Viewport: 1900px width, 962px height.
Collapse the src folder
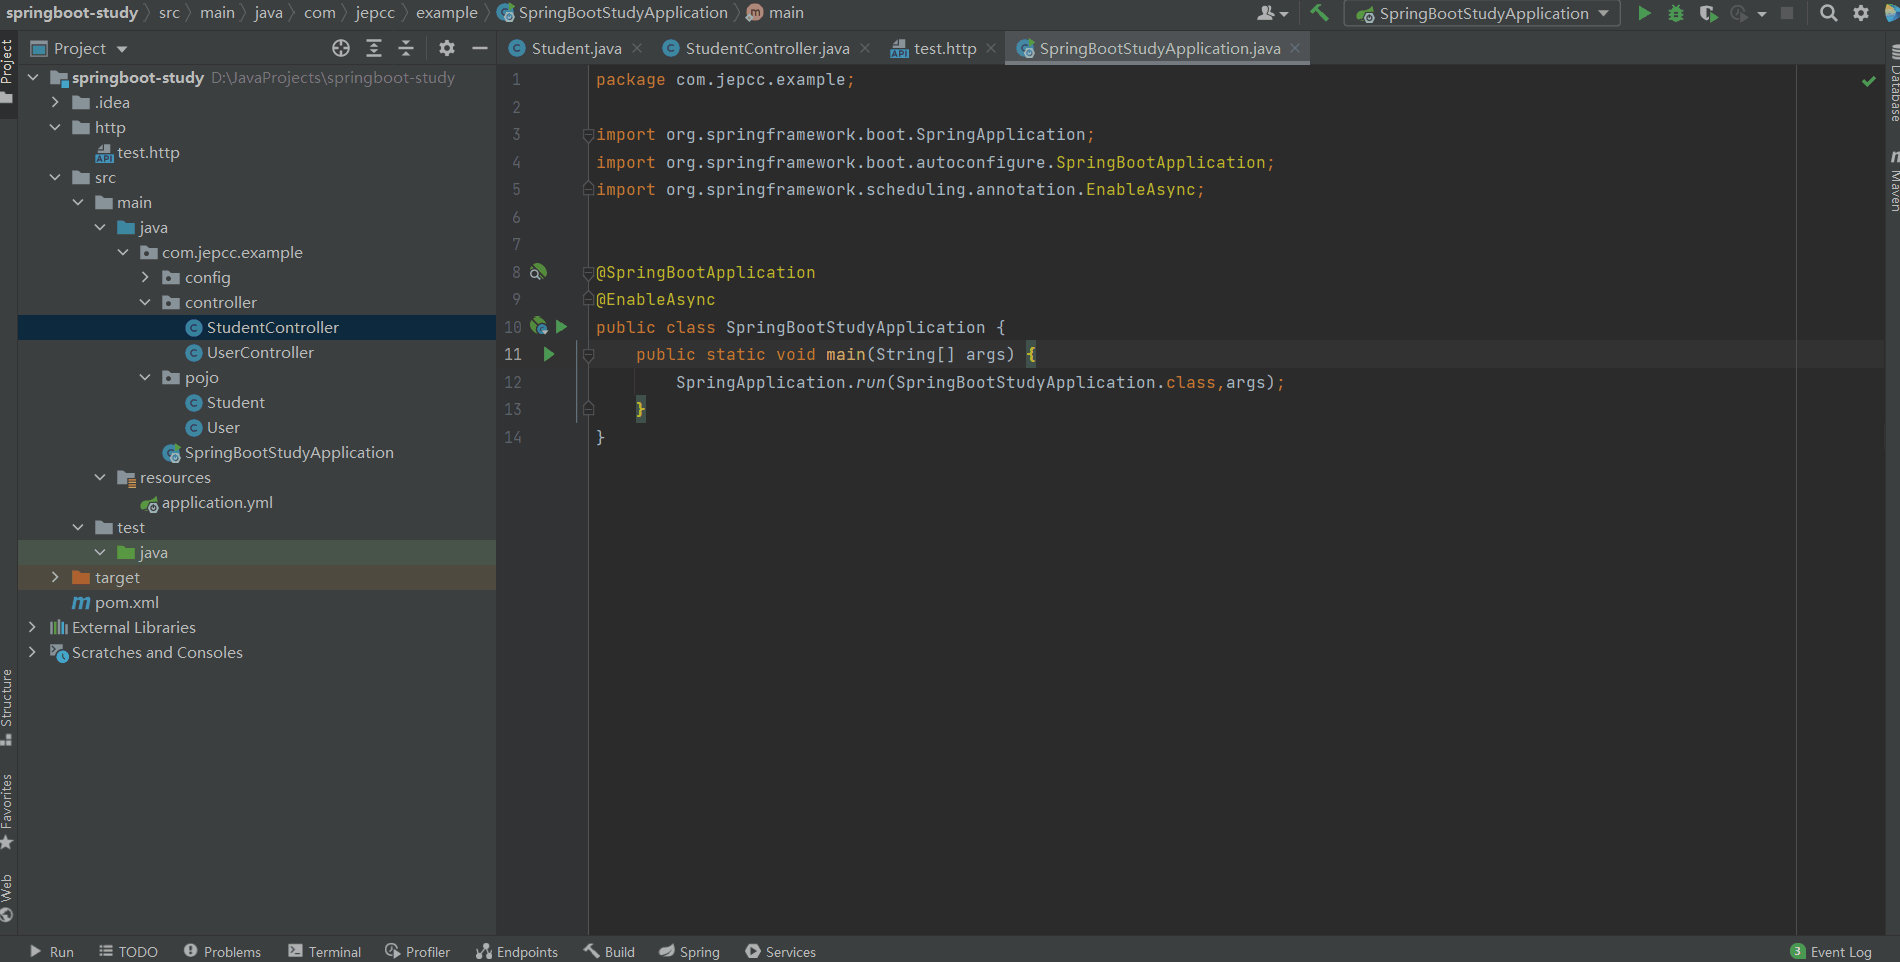55,177
